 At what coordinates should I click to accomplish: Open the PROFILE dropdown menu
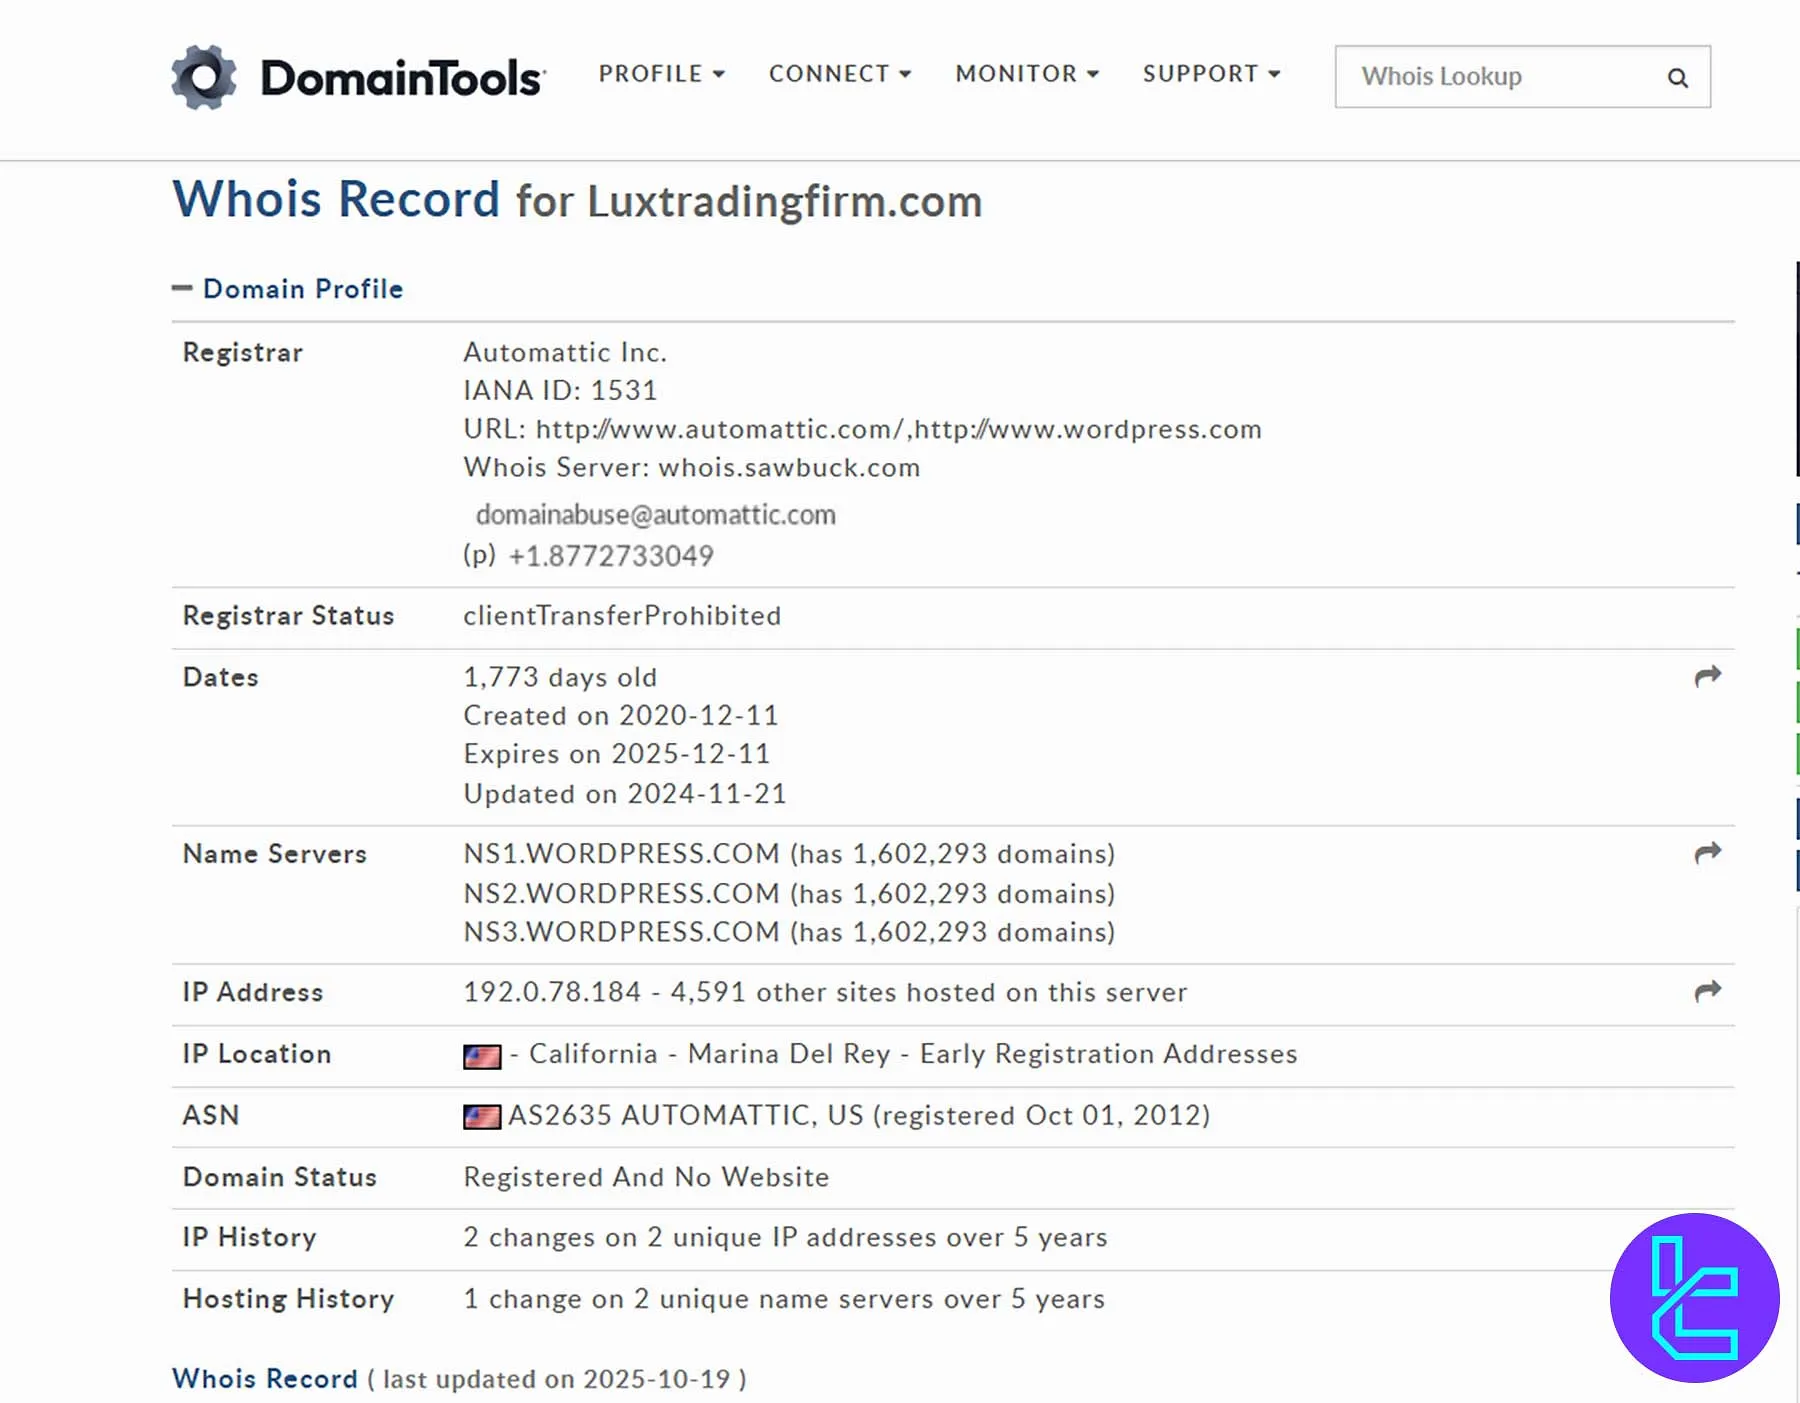coord(661,74)
